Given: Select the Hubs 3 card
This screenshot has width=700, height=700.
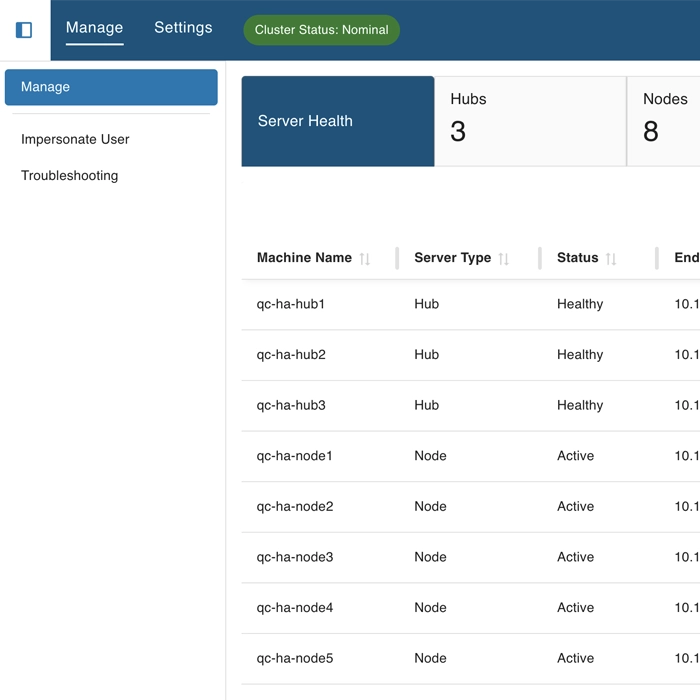Looking at the screenshot, I should tap(530, 121).
